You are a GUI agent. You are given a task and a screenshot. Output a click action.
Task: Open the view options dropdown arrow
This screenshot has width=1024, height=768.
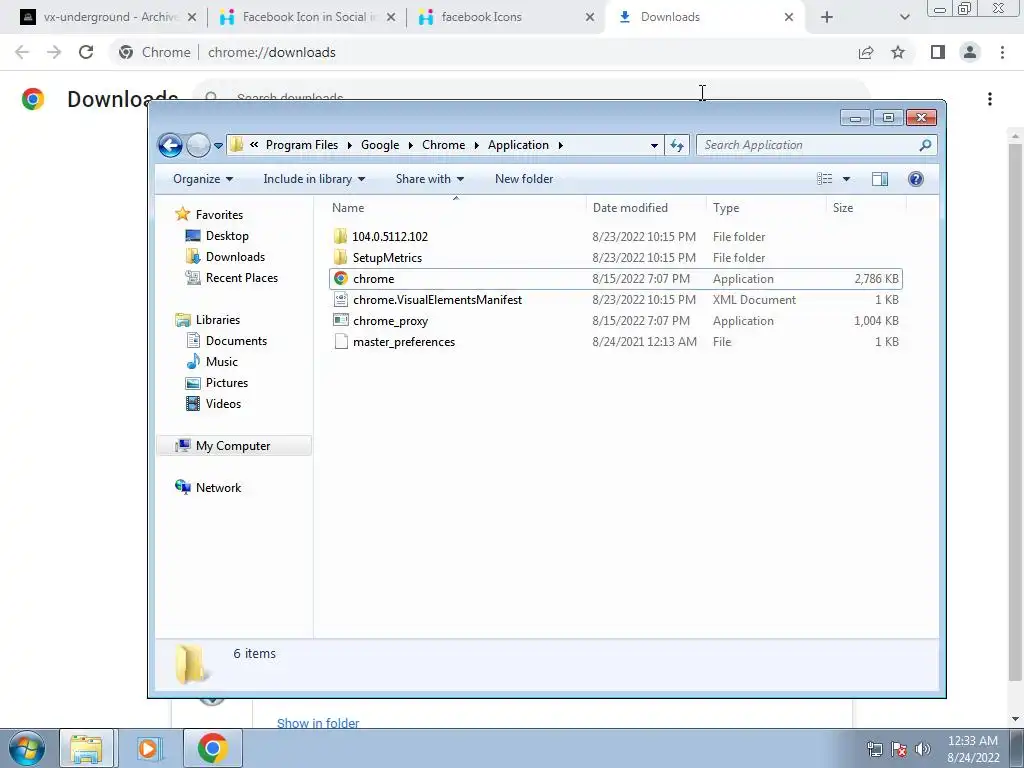(846, 179)
